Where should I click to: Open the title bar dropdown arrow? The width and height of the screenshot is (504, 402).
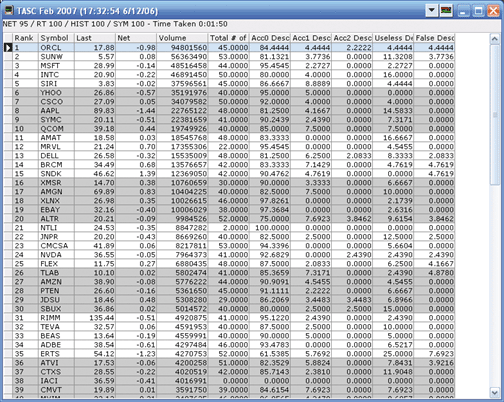click(431, 11)
